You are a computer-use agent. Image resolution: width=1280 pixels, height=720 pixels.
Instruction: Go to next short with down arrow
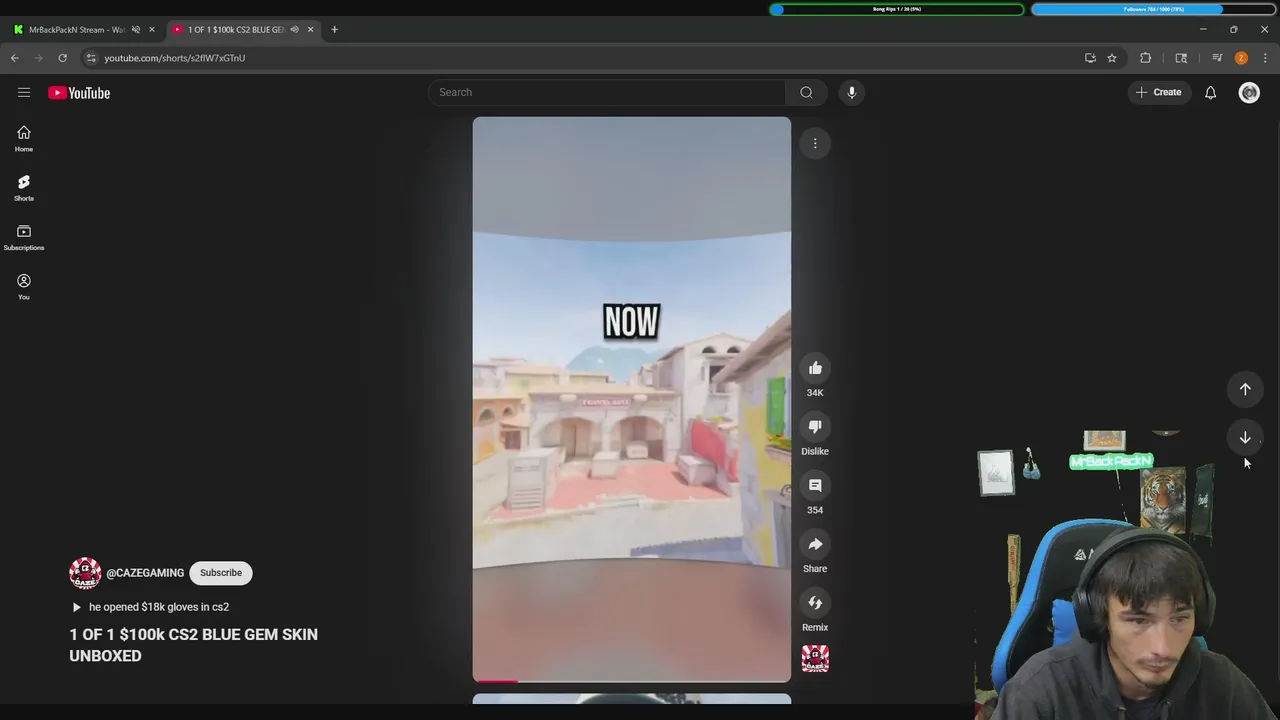[x=1245, y=437]
